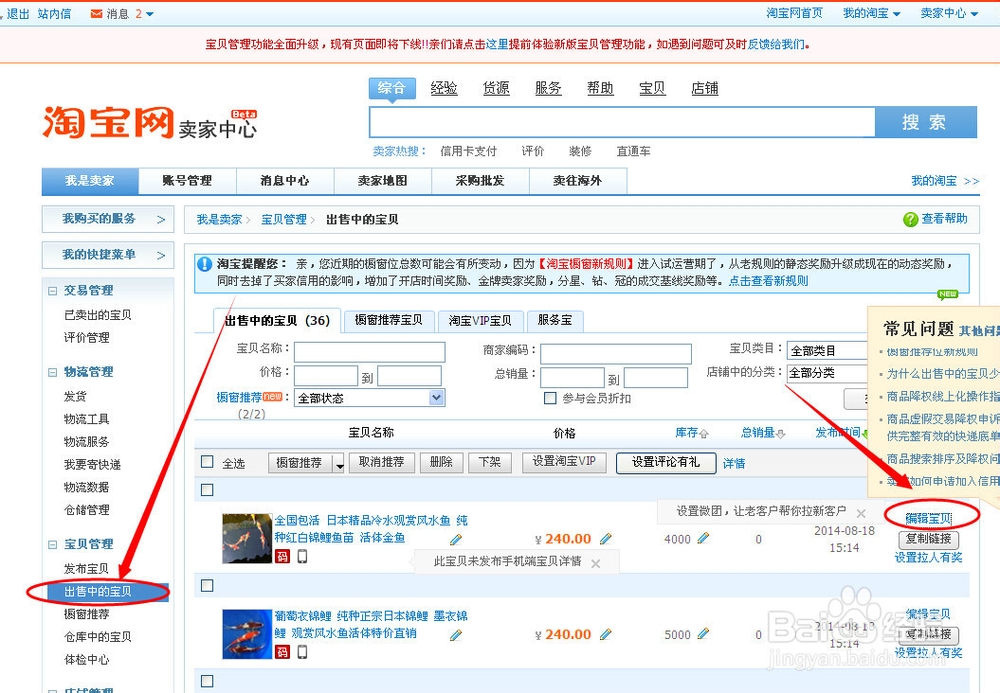Open the 账号管理 navigation menu
The image size is (1000, 693).
tap(187, 180)
